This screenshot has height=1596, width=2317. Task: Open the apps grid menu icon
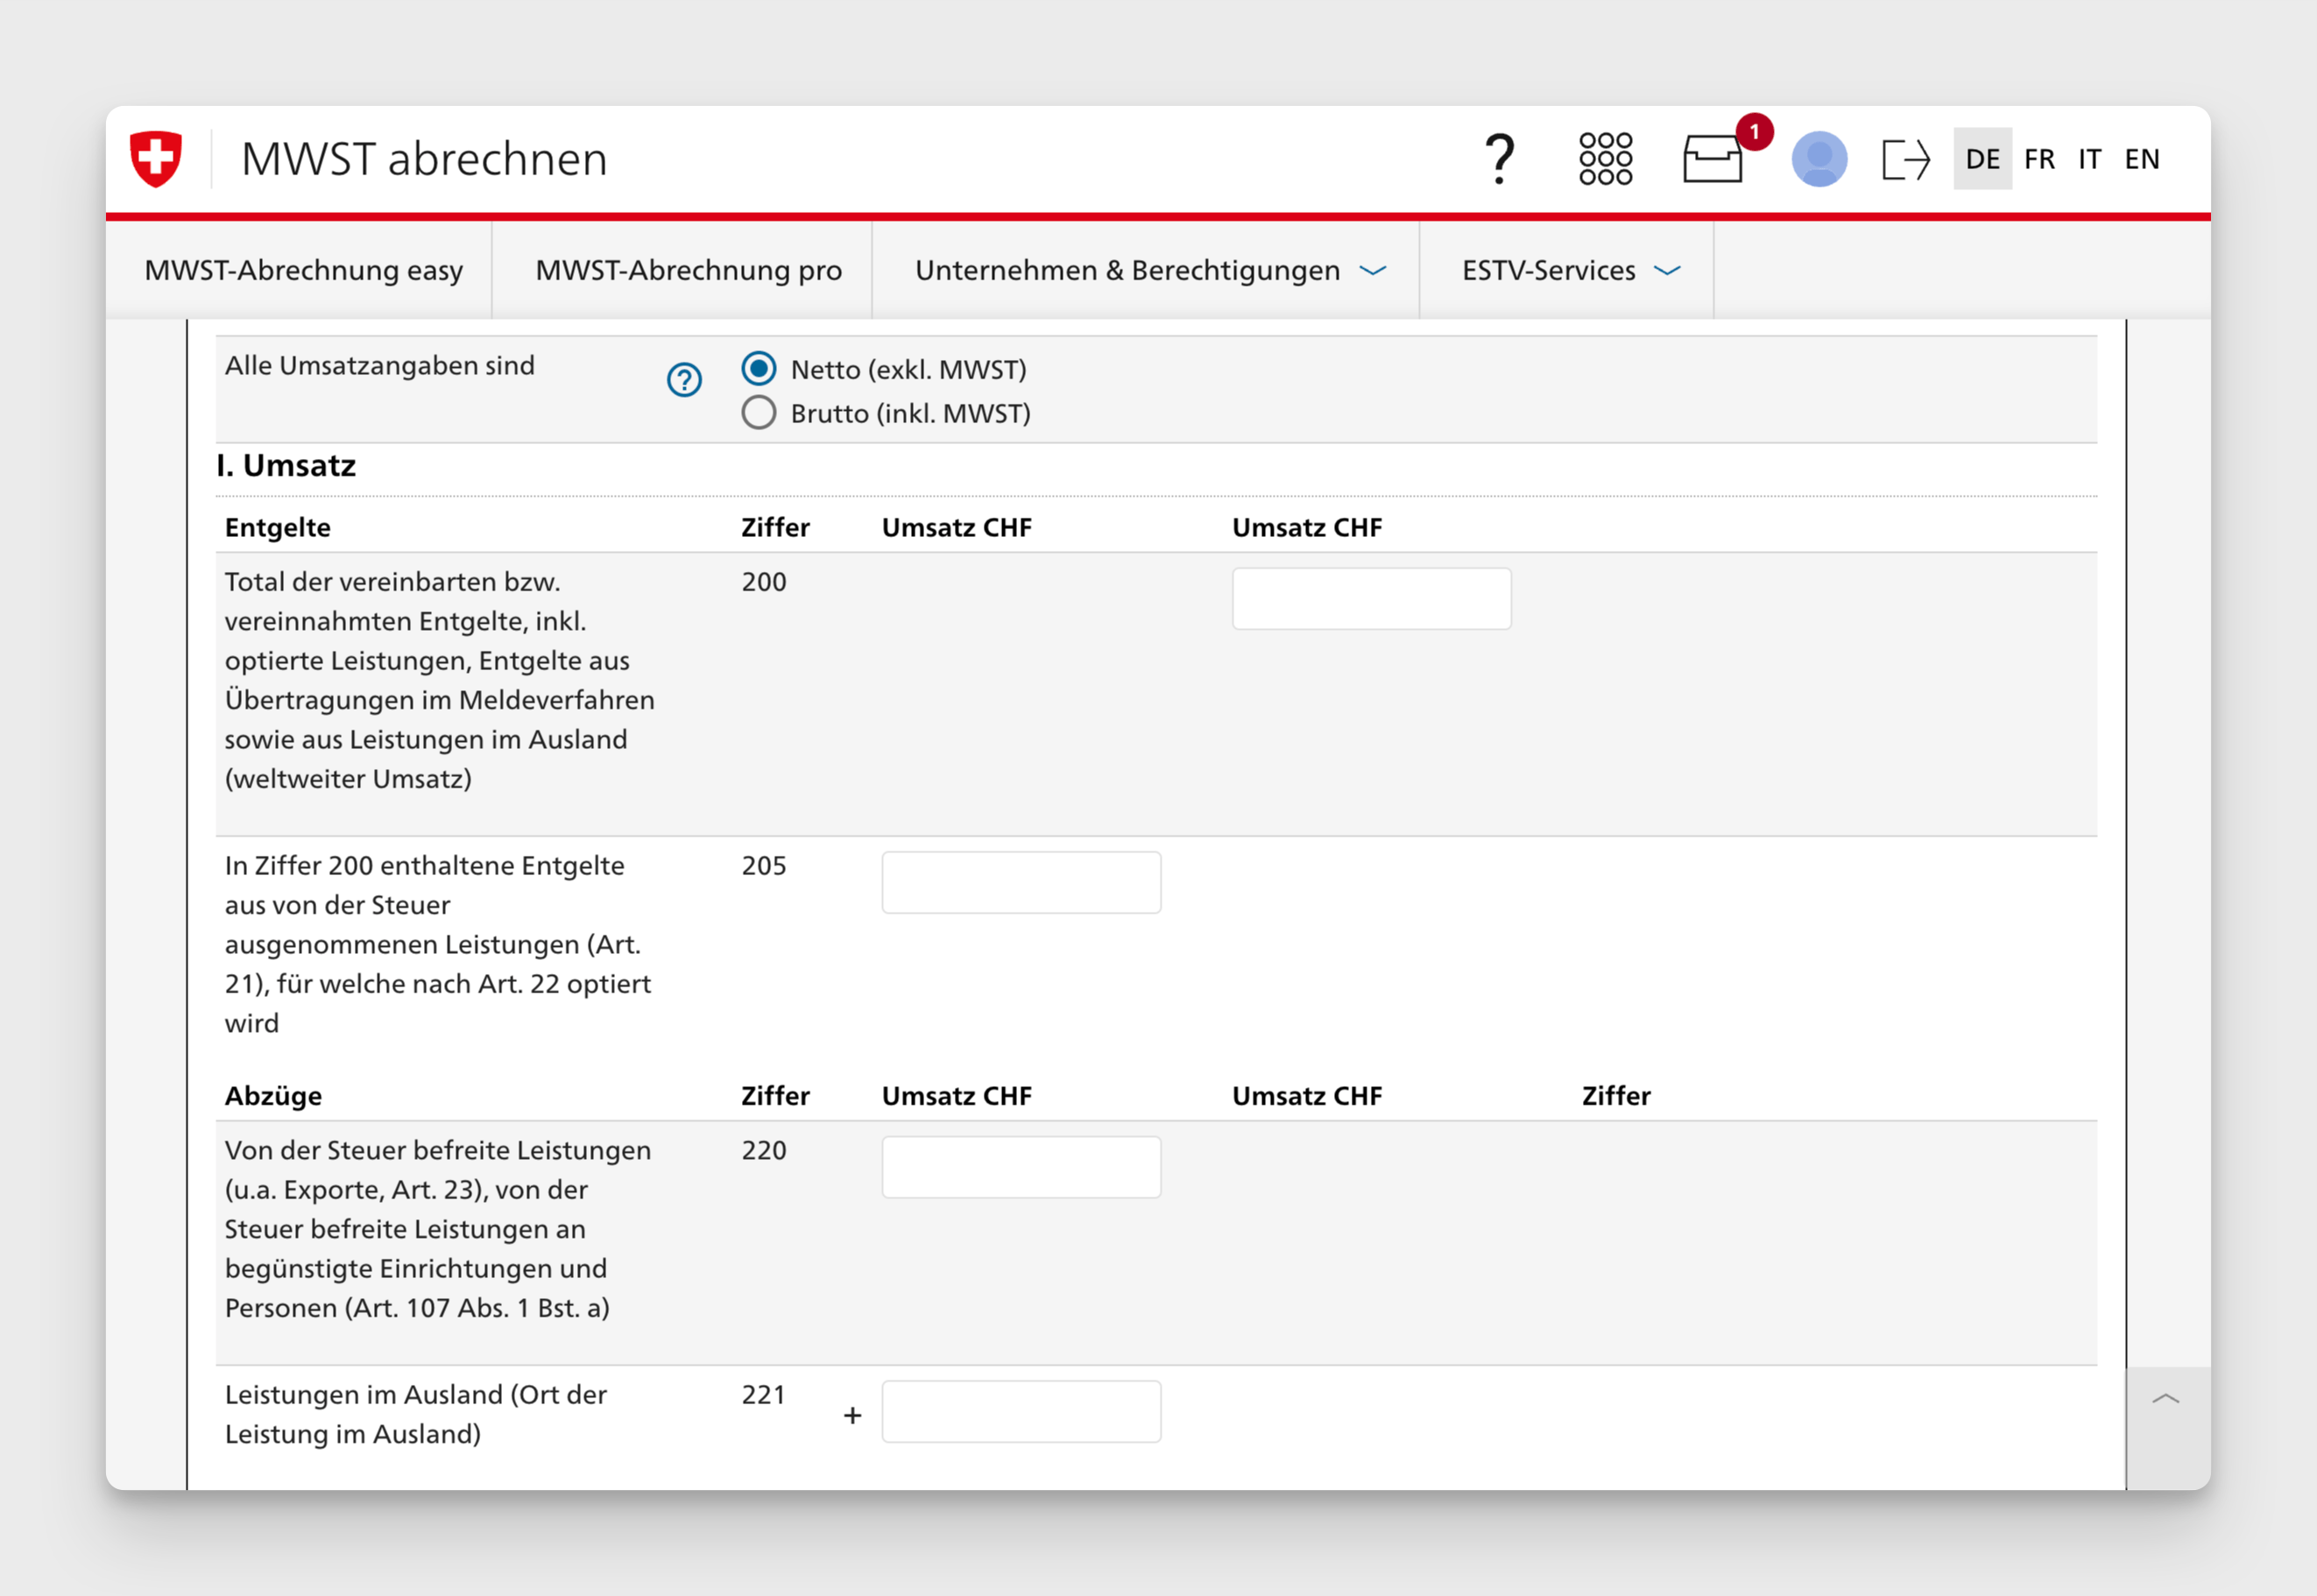(x=1605, y=159)
